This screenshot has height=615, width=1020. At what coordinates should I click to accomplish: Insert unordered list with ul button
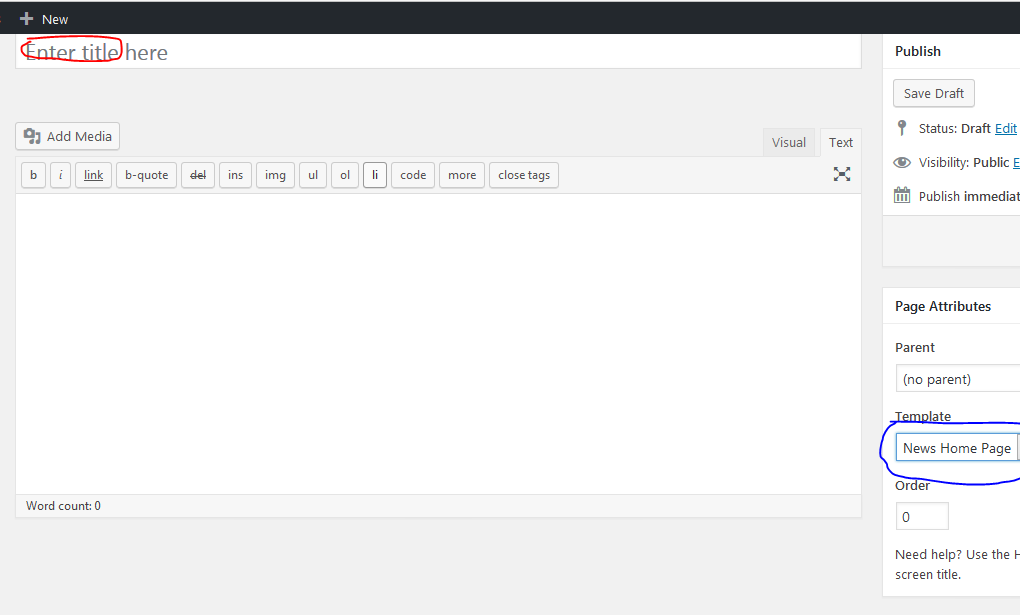(313, 175)
